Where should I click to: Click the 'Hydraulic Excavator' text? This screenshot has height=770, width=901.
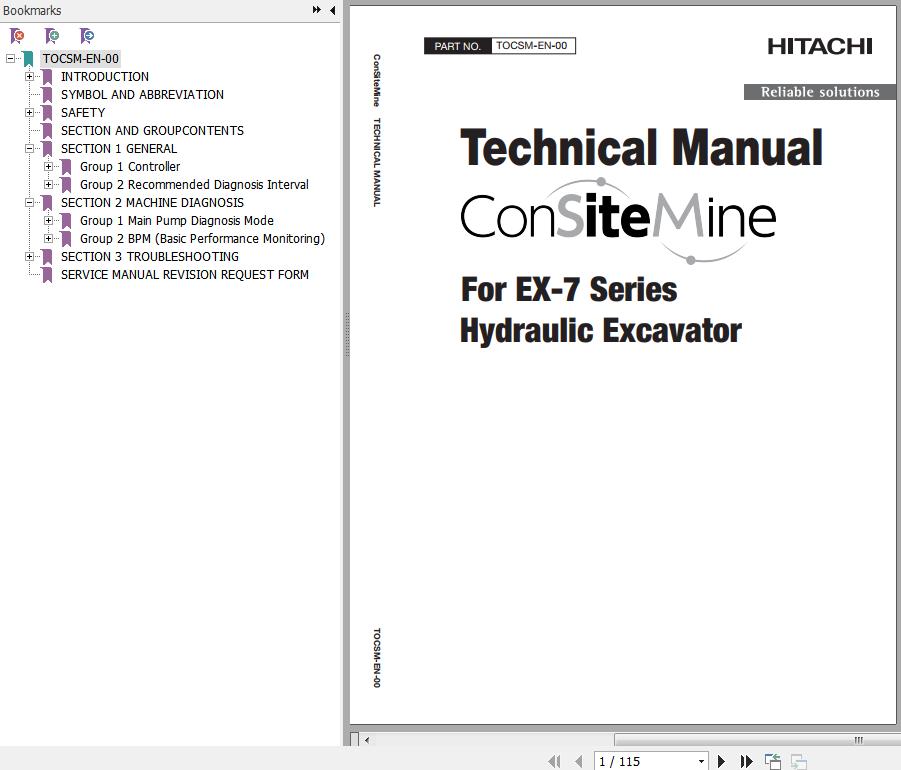point(601,331)
